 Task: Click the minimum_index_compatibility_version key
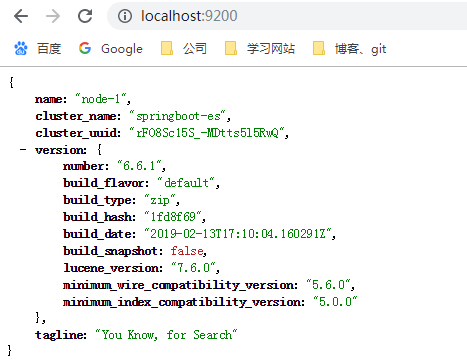pos(183,302)
